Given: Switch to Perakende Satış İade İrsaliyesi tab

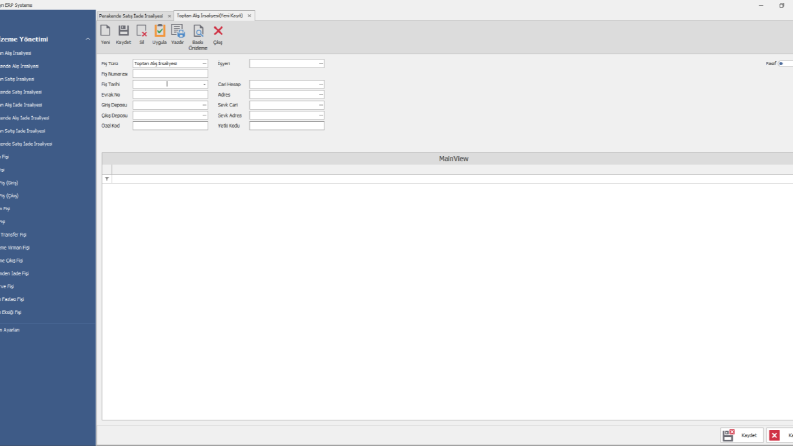Looking at the screenshot, I should [x=131, y=16].
